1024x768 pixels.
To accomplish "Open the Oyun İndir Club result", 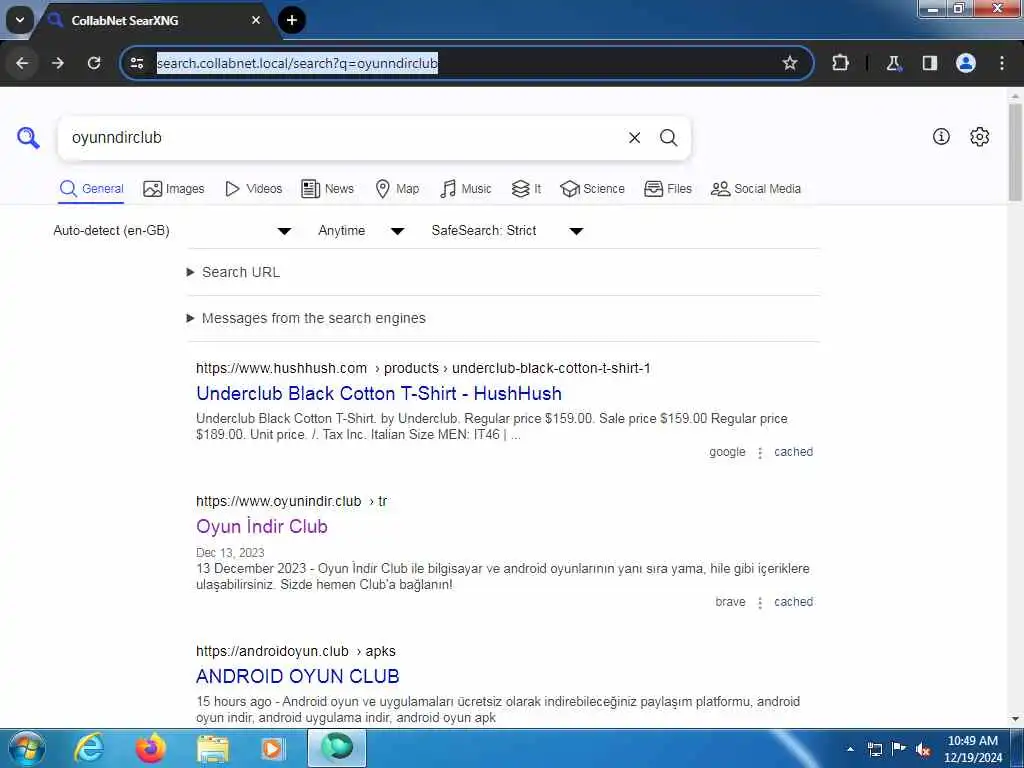I will pyautogui.click(x=262, y=526).
